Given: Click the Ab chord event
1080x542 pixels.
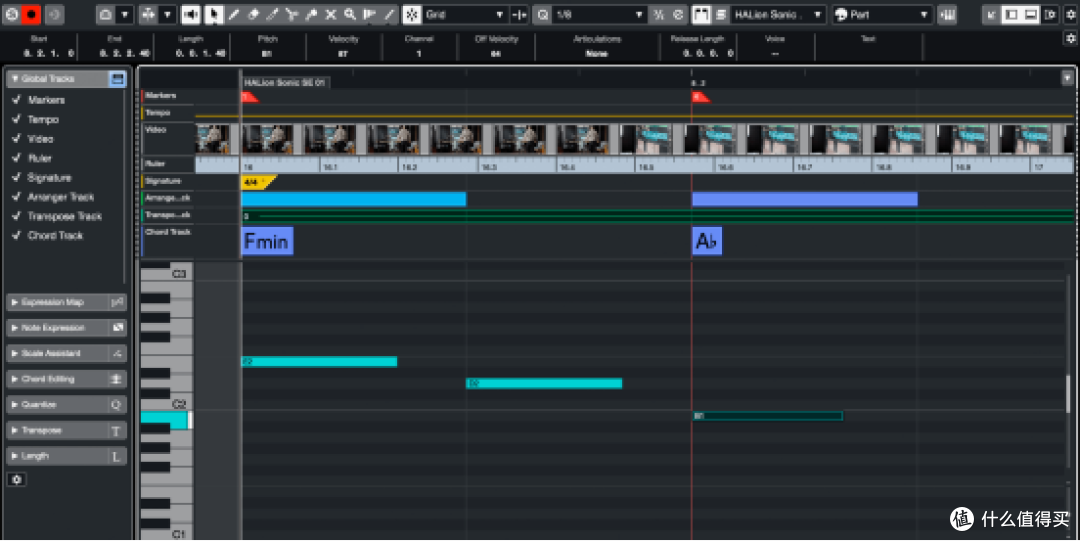Looking at the screenshot, I should [707, 241].
